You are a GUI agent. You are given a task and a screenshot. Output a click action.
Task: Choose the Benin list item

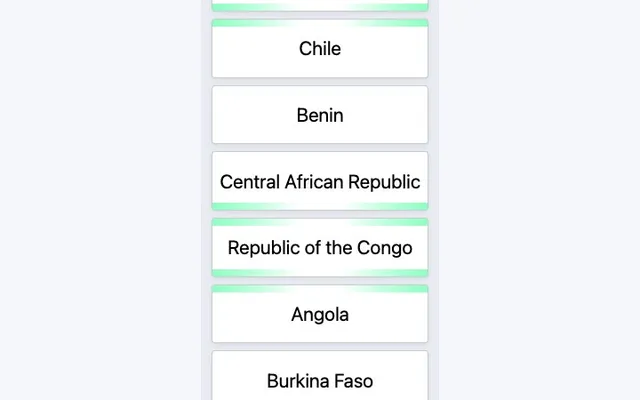tap(320, 115)
